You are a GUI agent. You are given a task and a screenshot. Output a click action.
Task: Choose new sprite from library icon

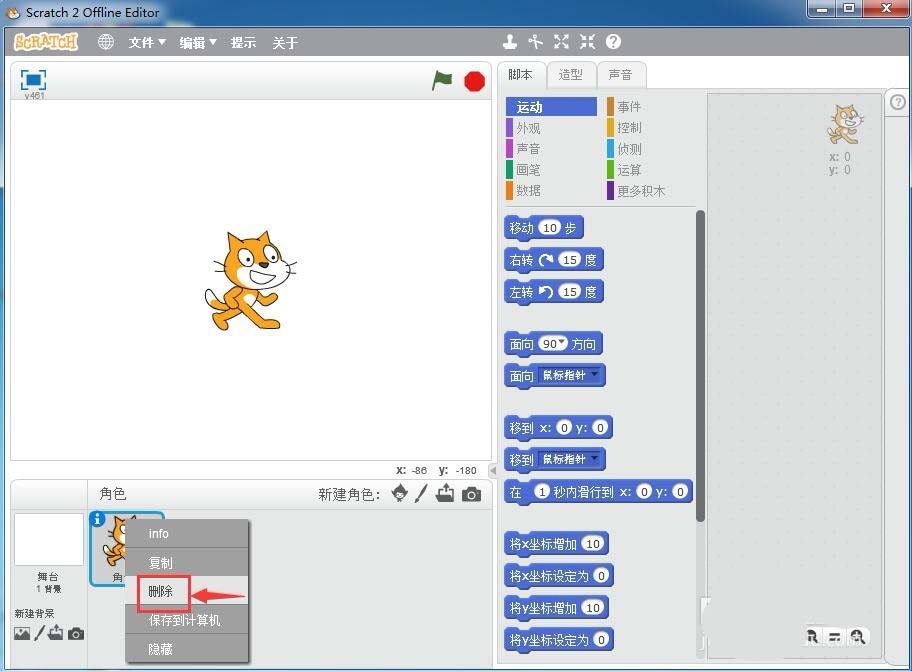pos(400,494)
